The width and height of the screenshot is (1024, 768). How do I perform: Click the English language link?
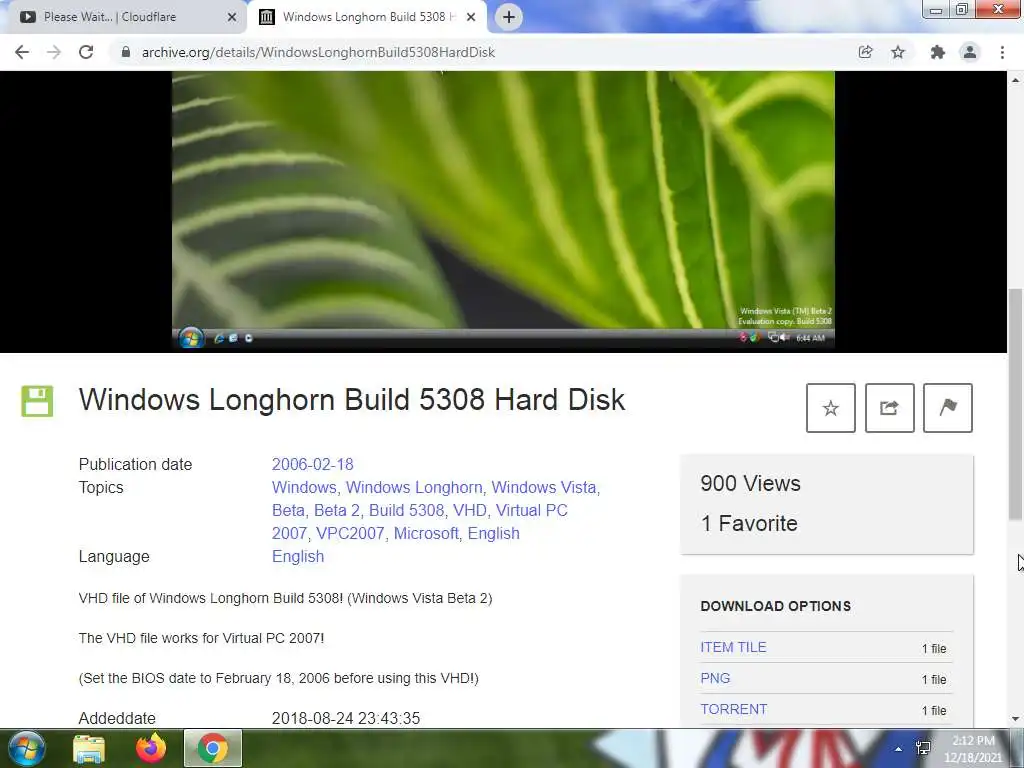(x=298, y=556)
